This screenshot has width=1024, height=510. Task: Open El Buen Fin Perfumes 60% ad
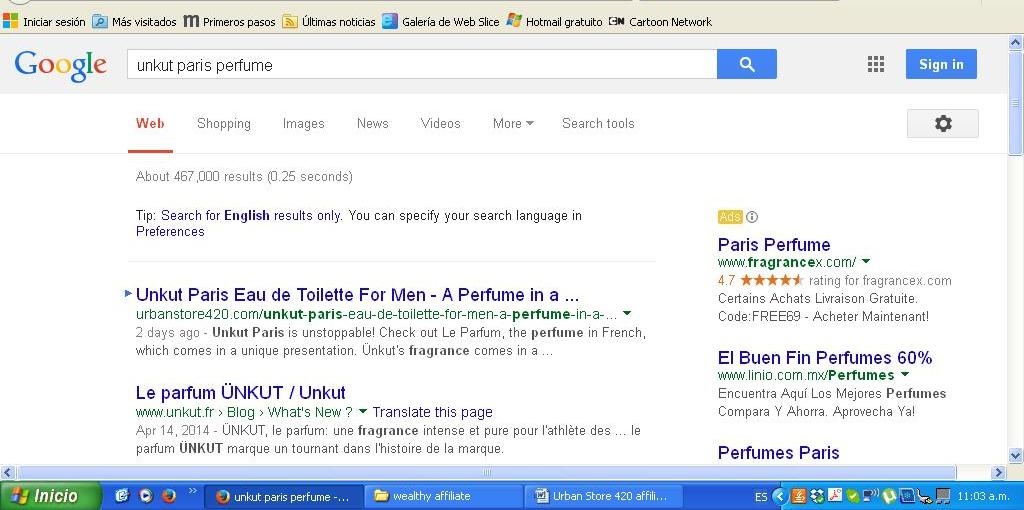click(825, 358)
